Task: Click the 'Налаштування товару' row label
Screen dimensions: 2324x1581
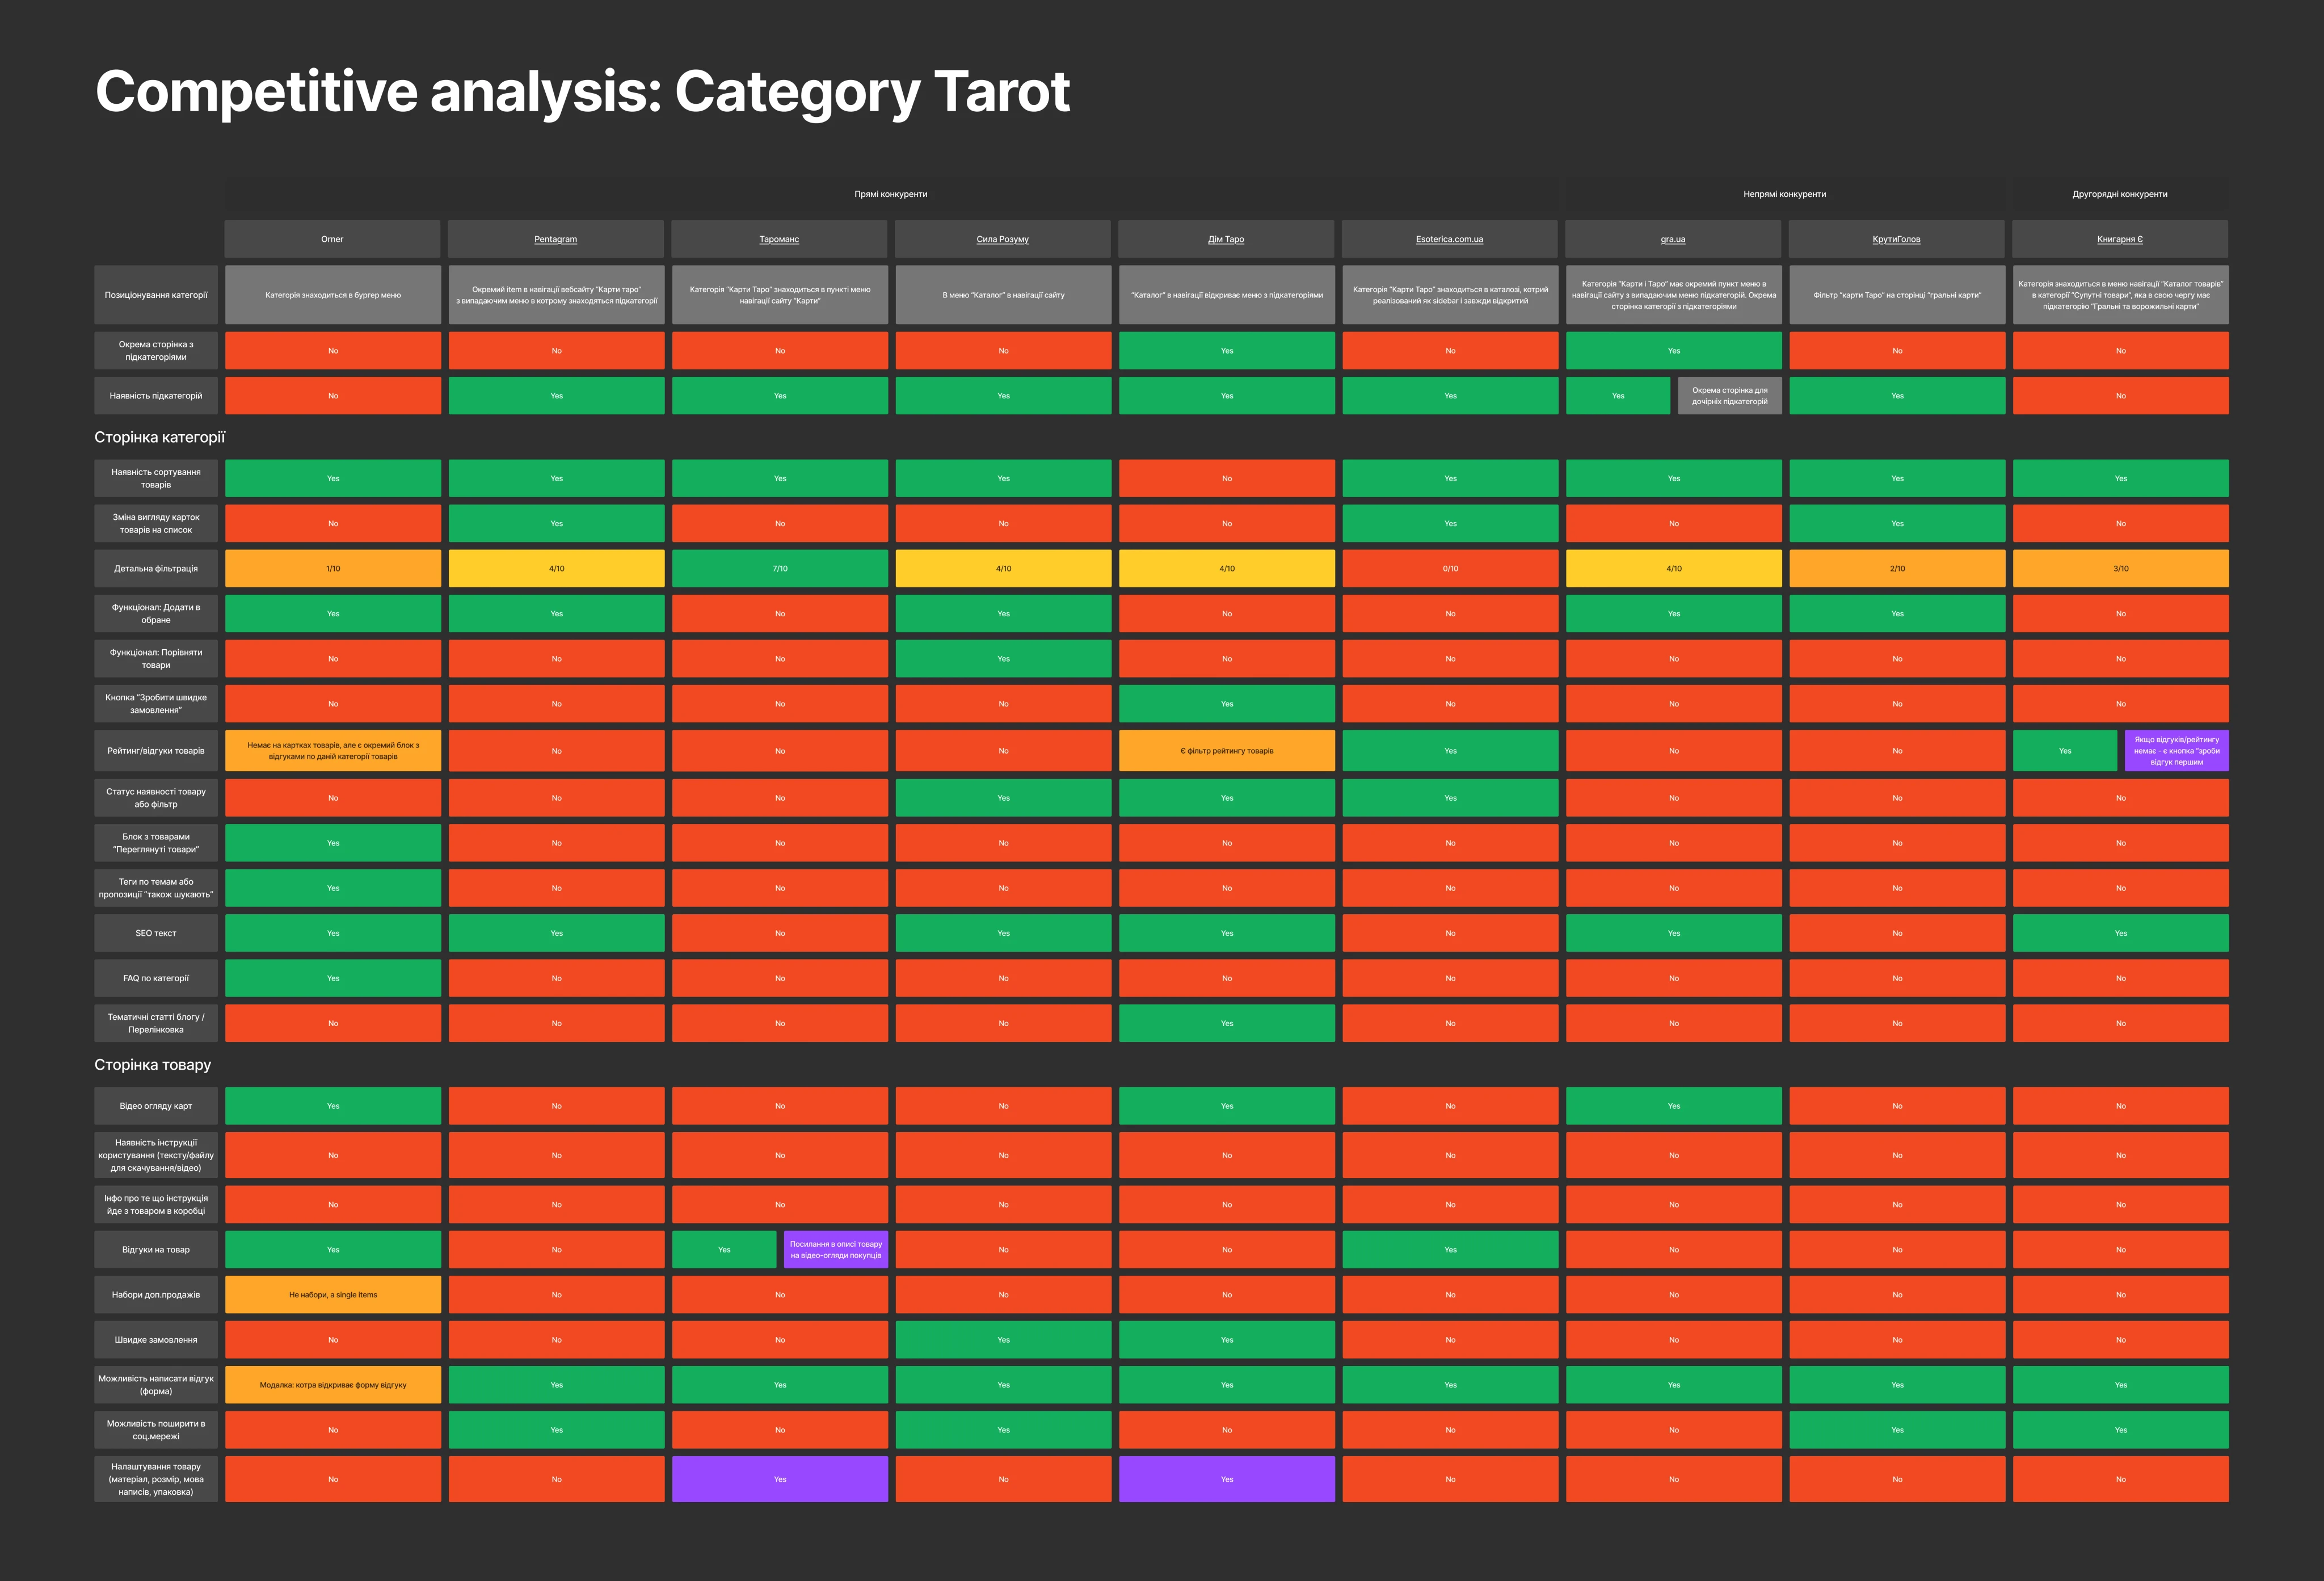Action: tap(156, 1479)
